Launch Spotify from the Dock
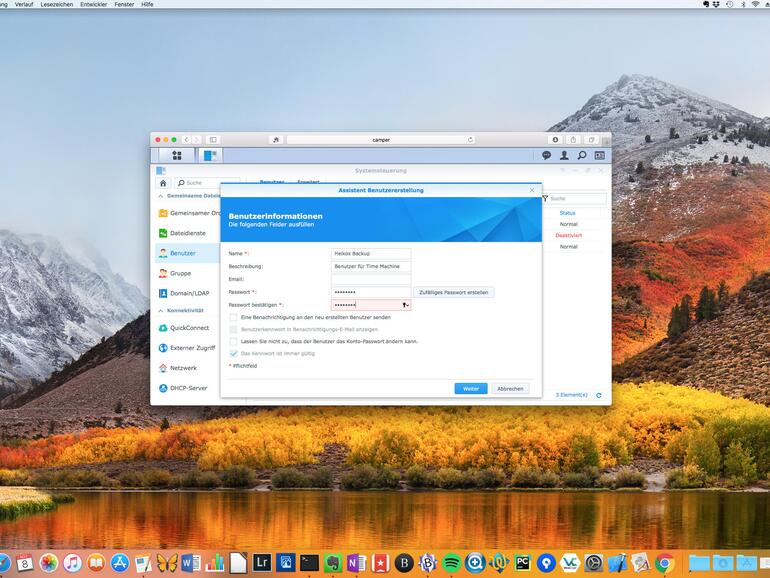This screenshot has height=578, width=770. click(x=451, y=563)
